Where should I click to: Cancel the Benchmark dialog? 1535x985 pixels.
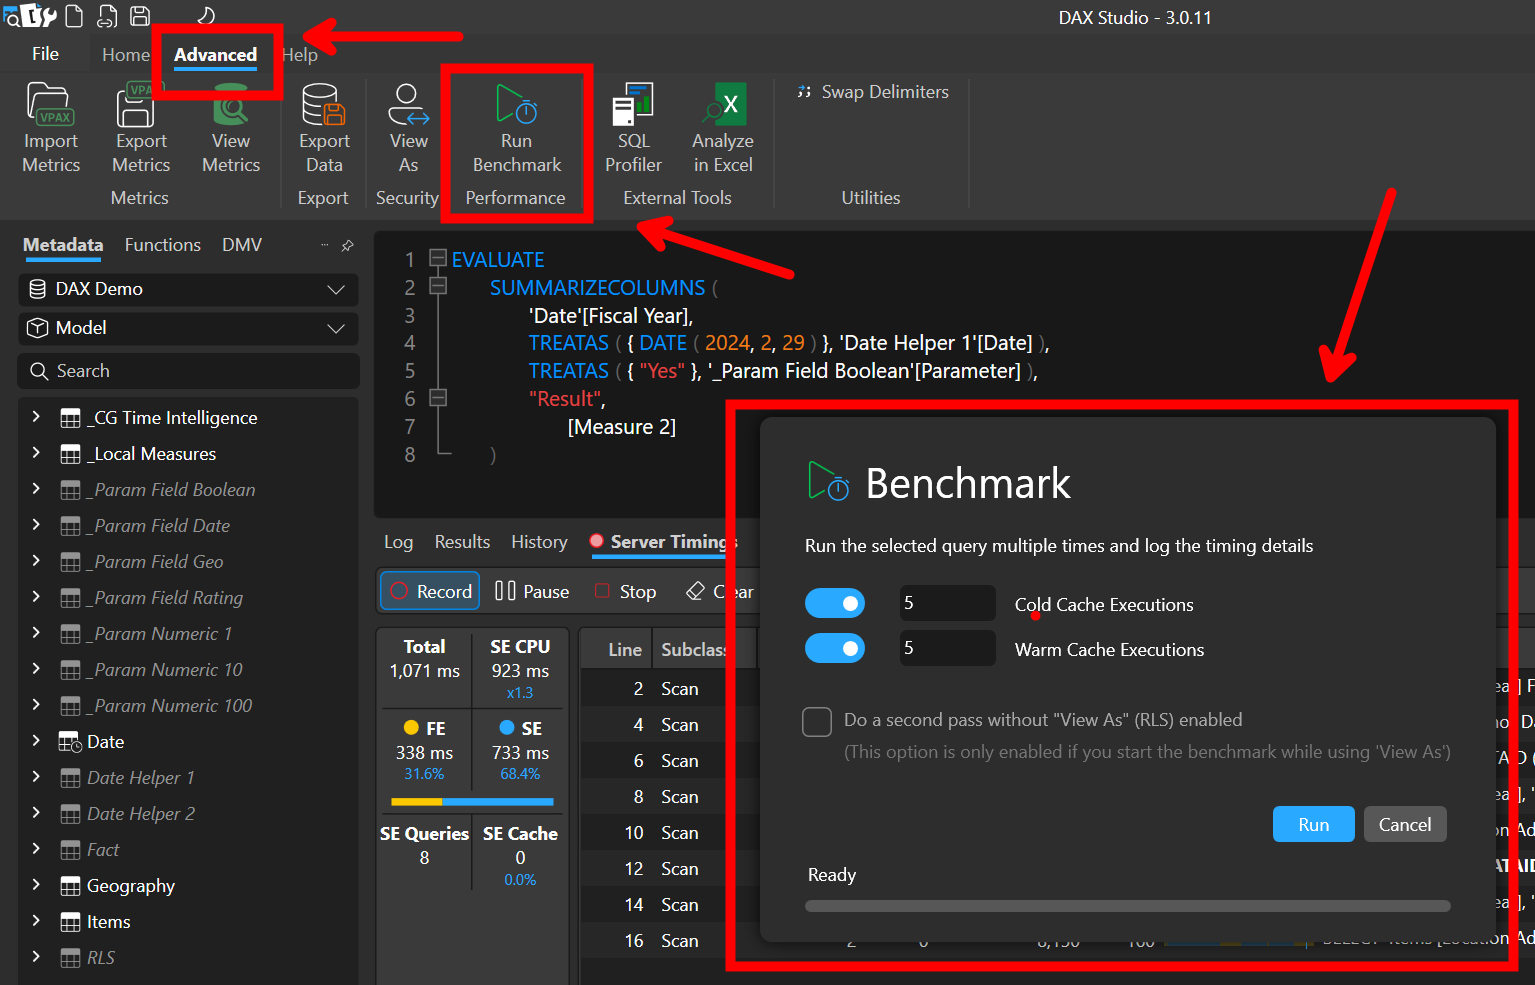pos(1404,824)
